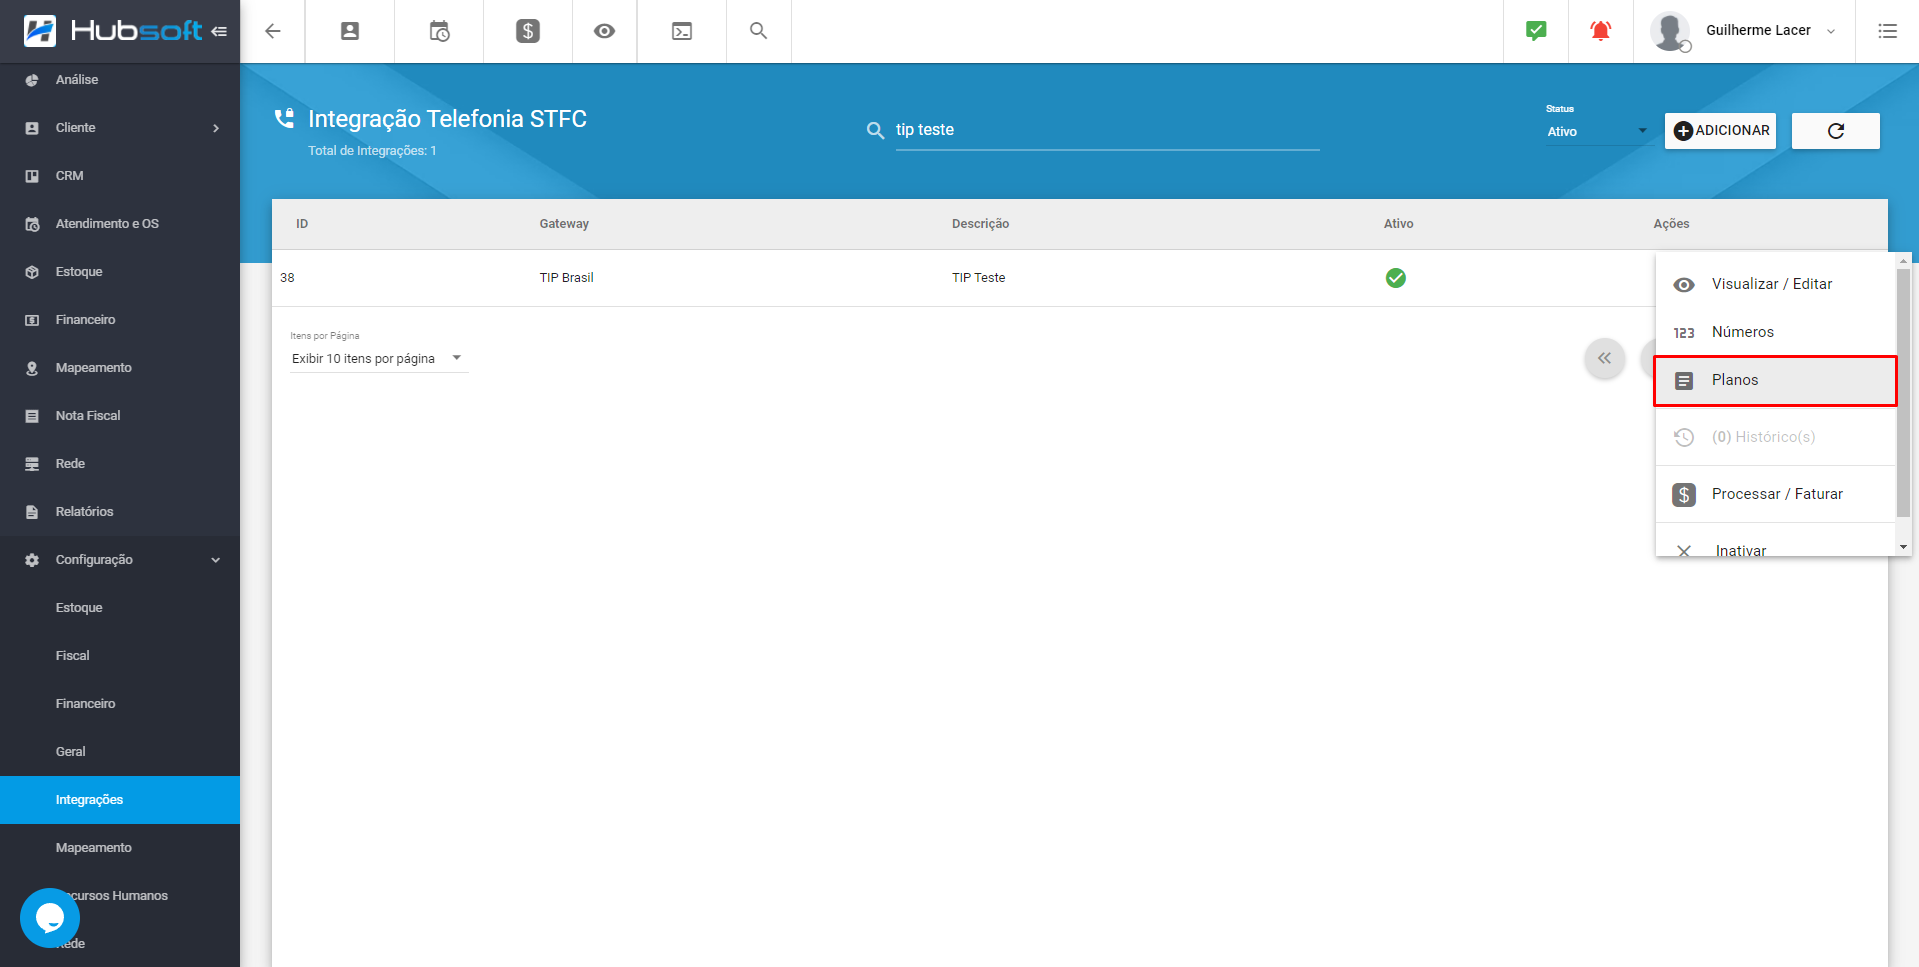This screenshot has width=1919, height=967.
Task: Open the terminal console toolbar icon
Action: point(682,31)
